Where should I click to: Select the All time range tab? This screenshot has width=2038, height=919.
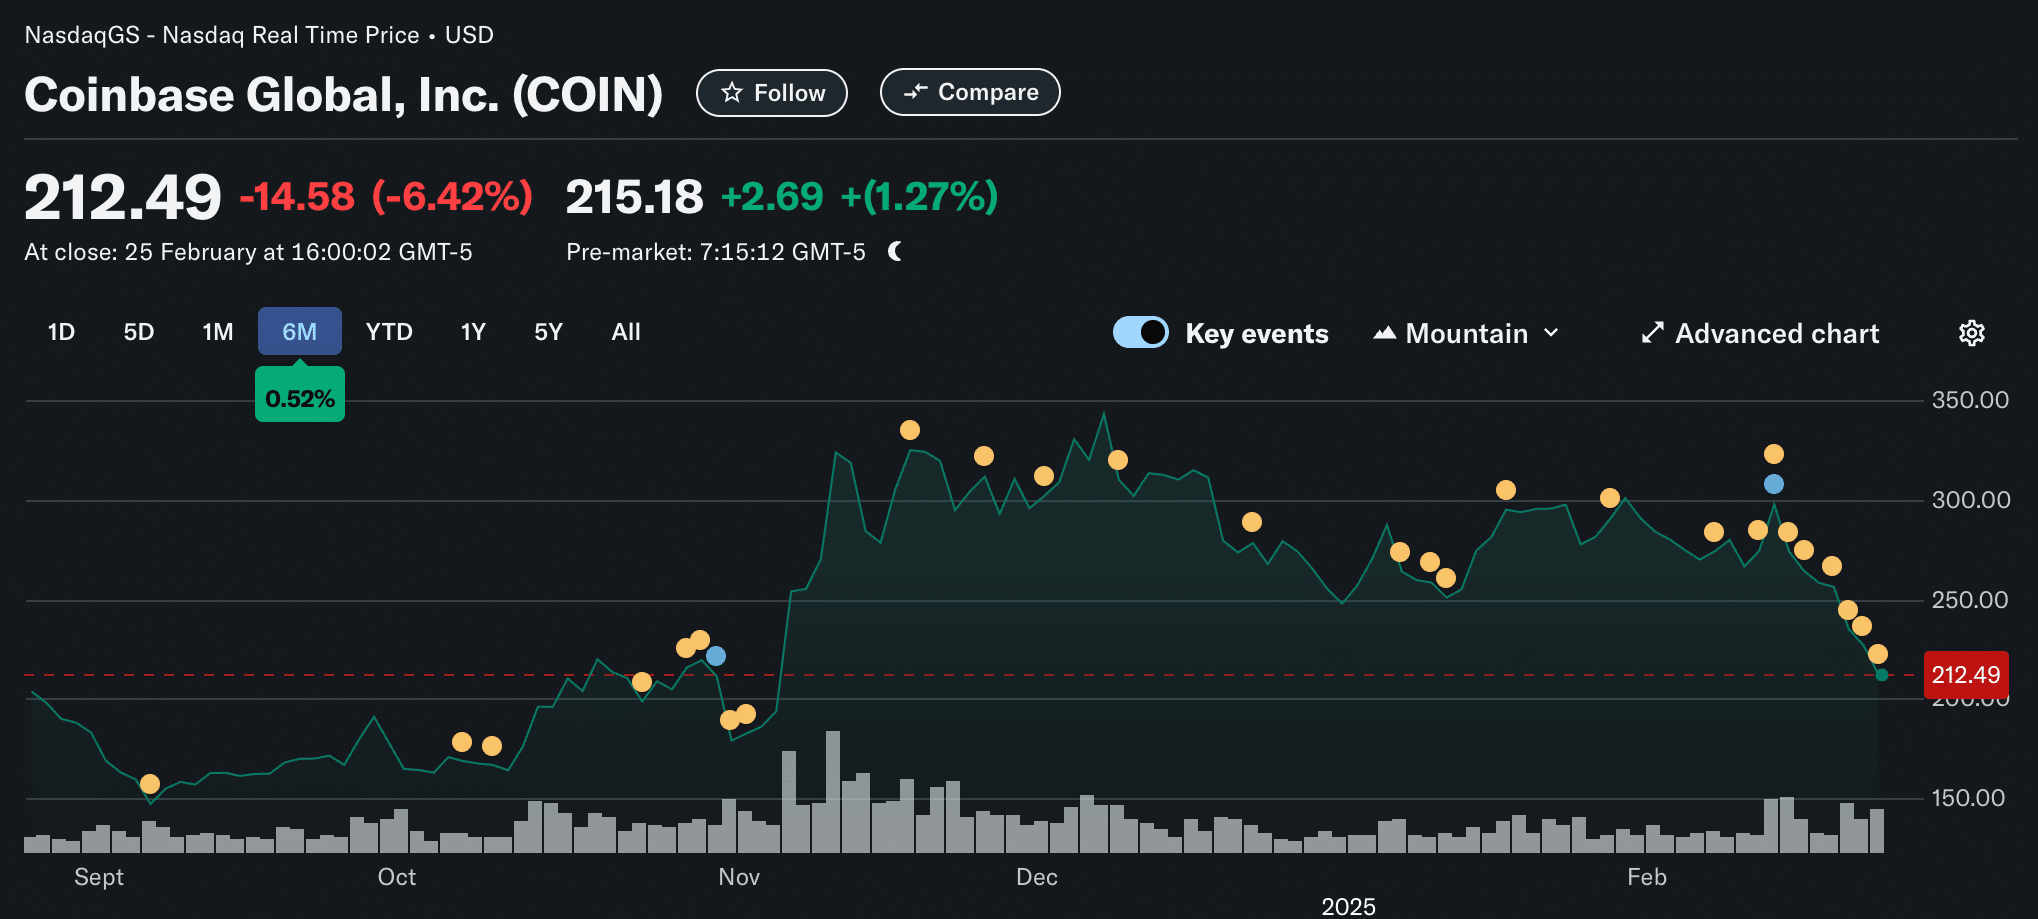point(626,332)
